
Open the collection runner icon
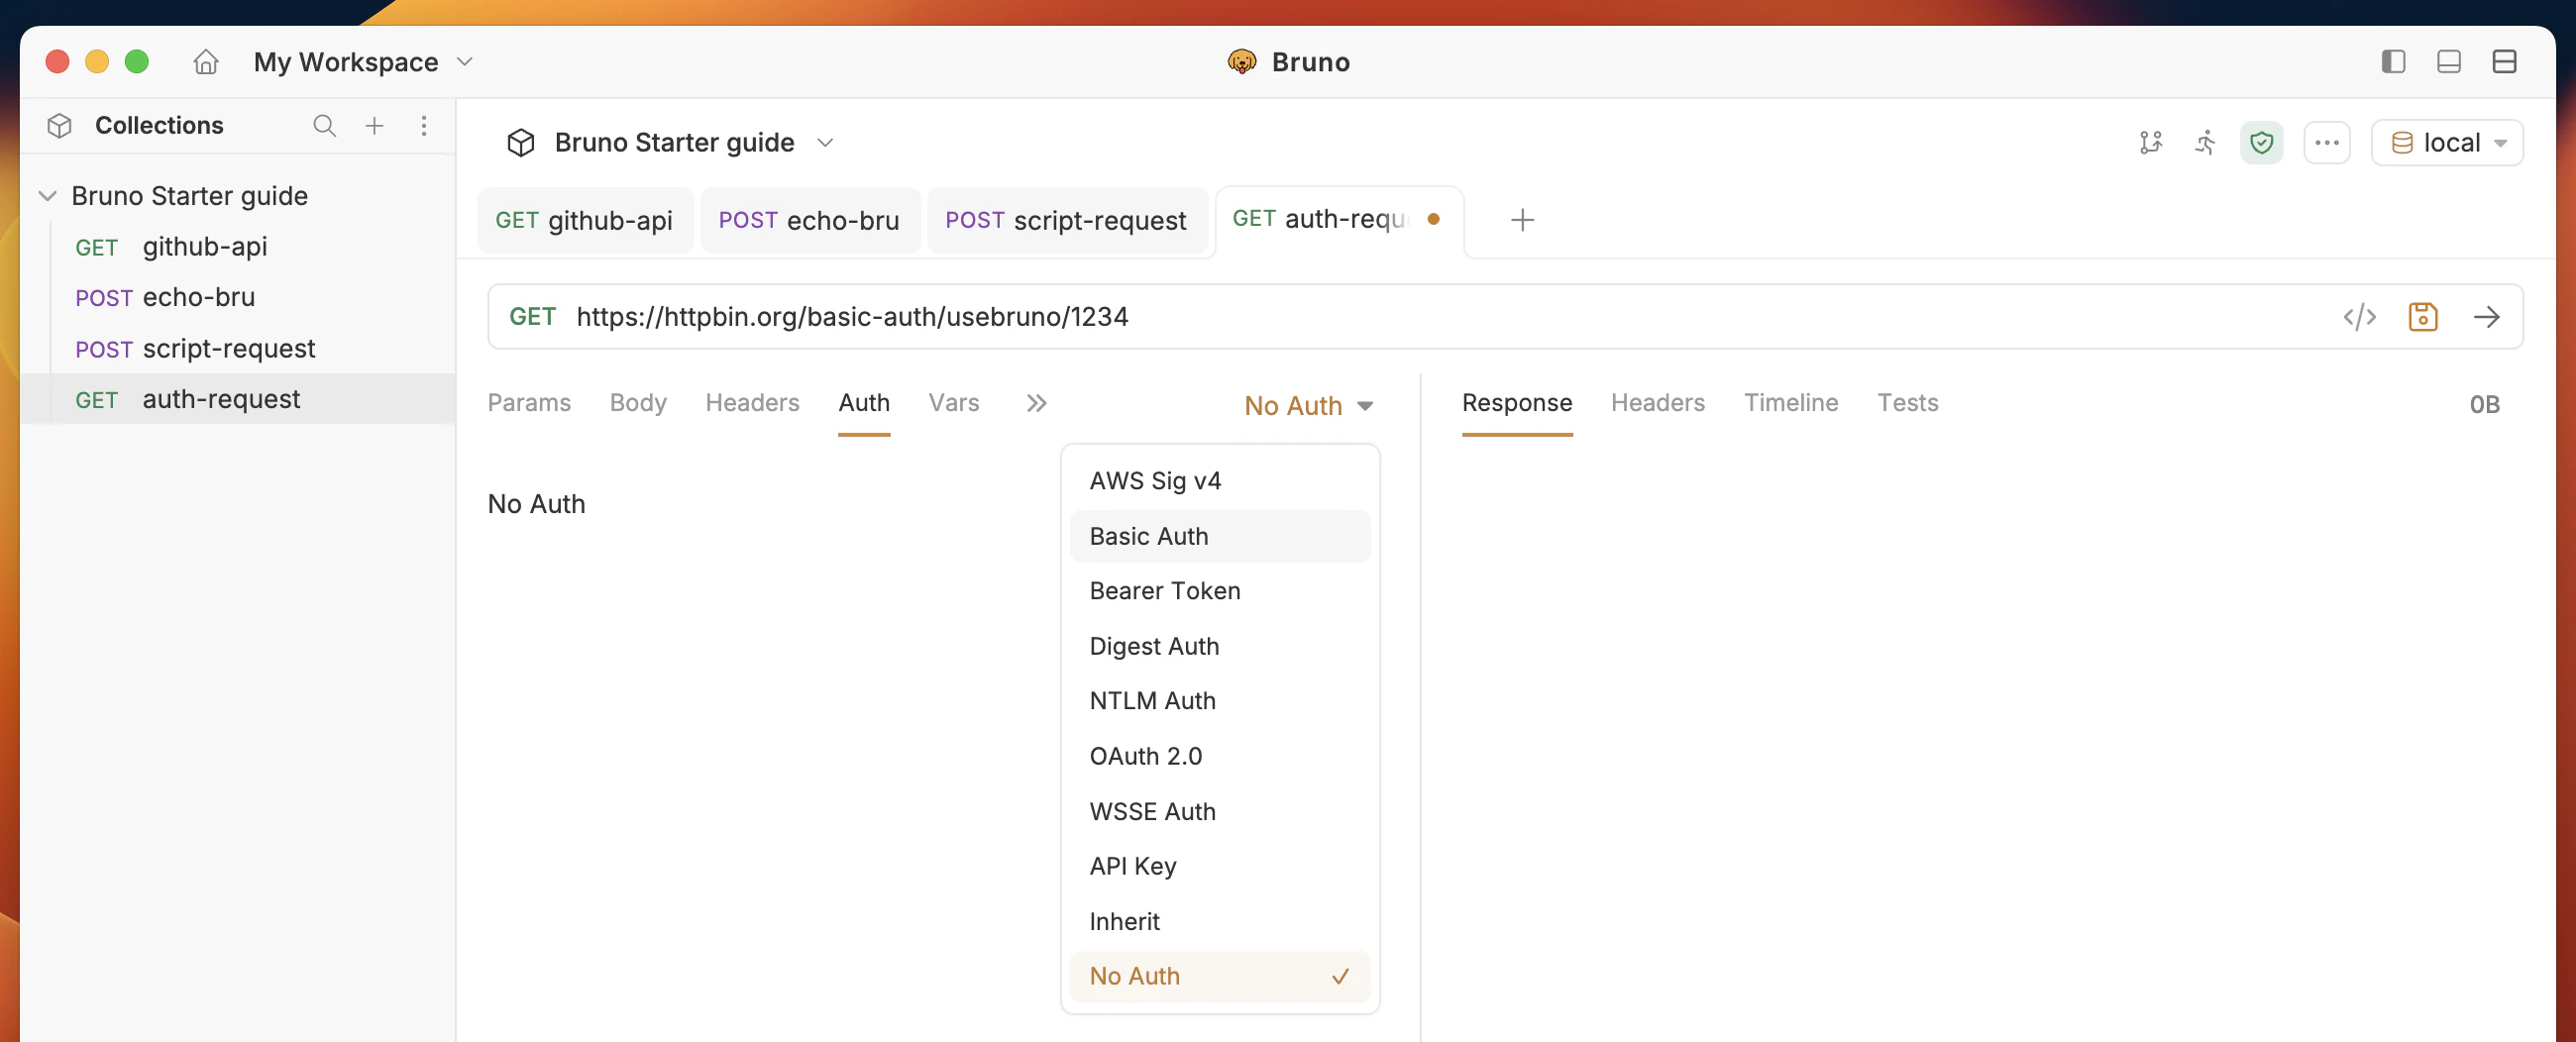pyautogui.click(x=2205, y=142)
